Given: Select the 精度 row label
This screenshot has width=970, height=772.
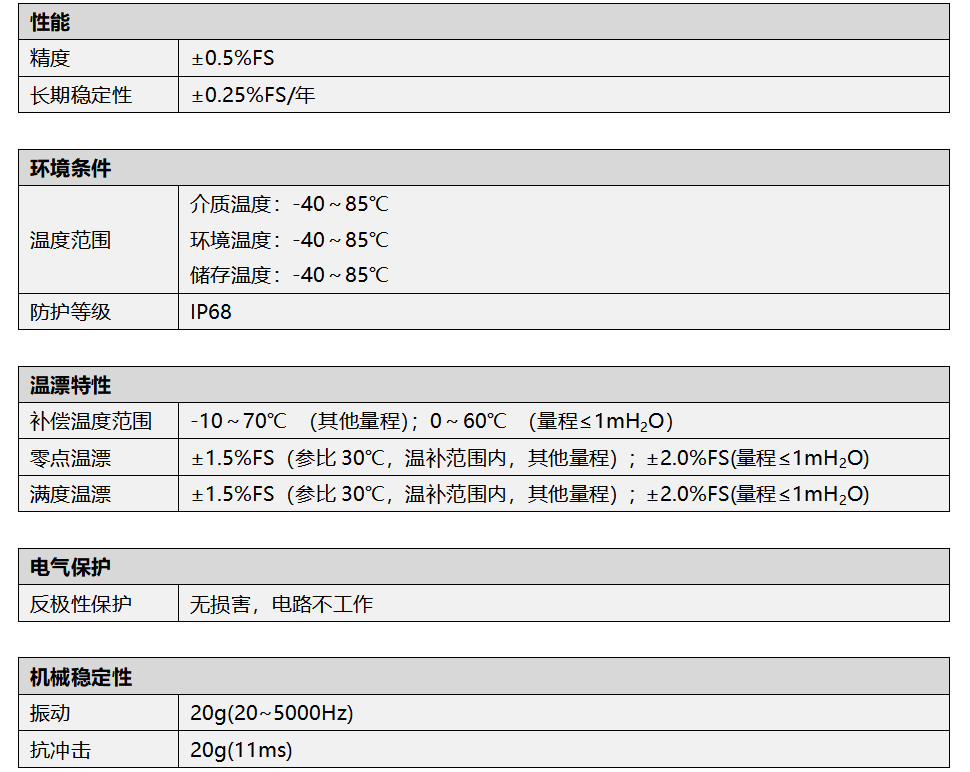Looking at the screenshot, I should pyautogui.click(x=50, y=59).
